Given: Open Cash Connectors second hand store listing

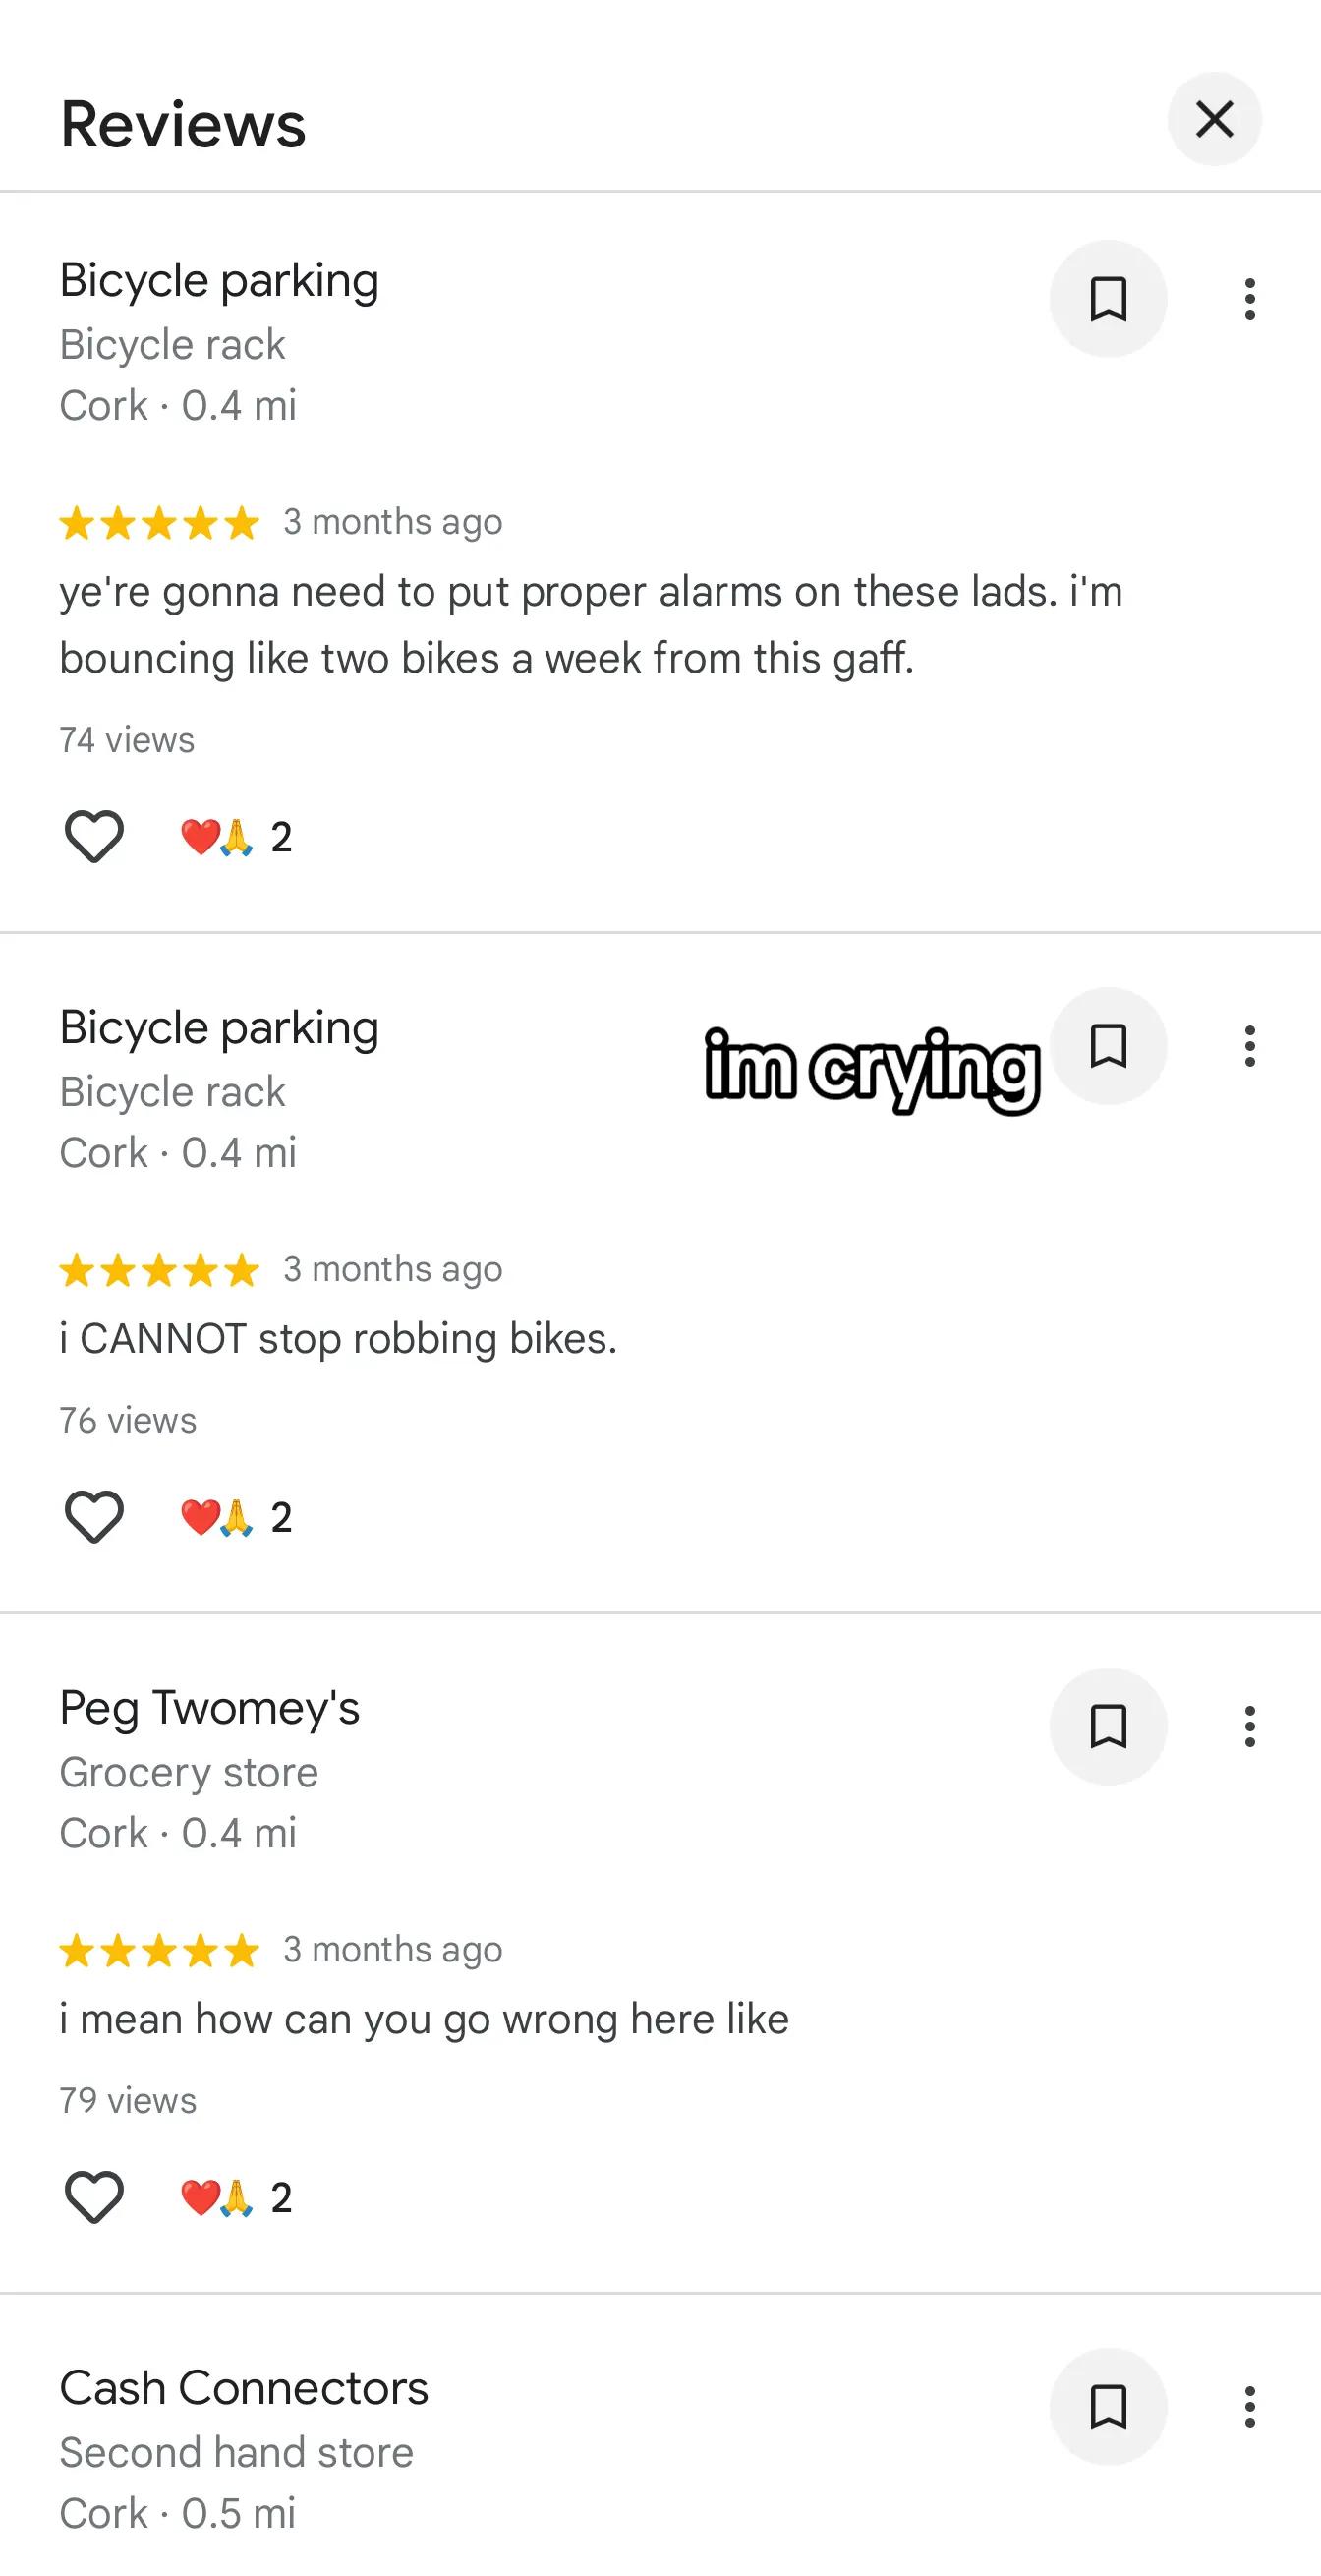Looking at the screenshot, I should (243, 2388).
